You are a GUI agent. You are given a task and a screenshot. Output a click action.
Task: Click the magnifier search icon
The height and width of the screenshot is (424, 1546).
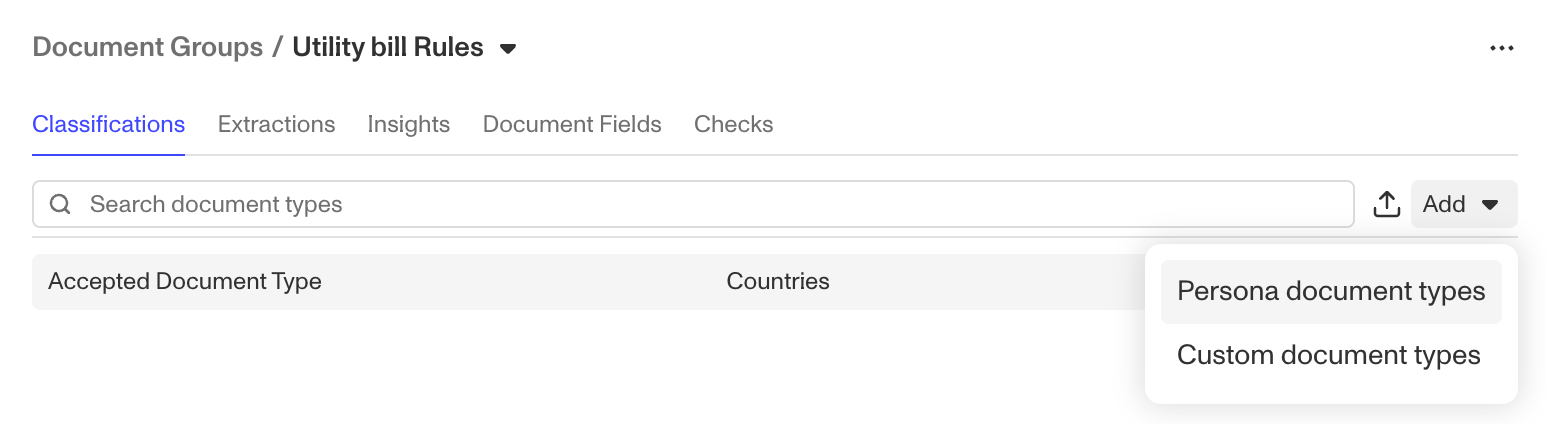pyautogui.click(x=60, y=204)
